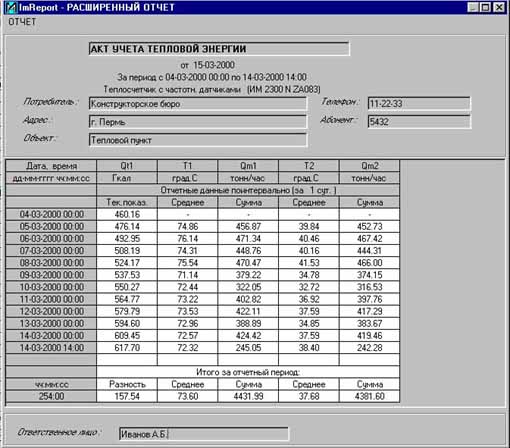The image size is (510, 448).
Task: Click Qt1 value 476.14
Action: click(127, 227)
